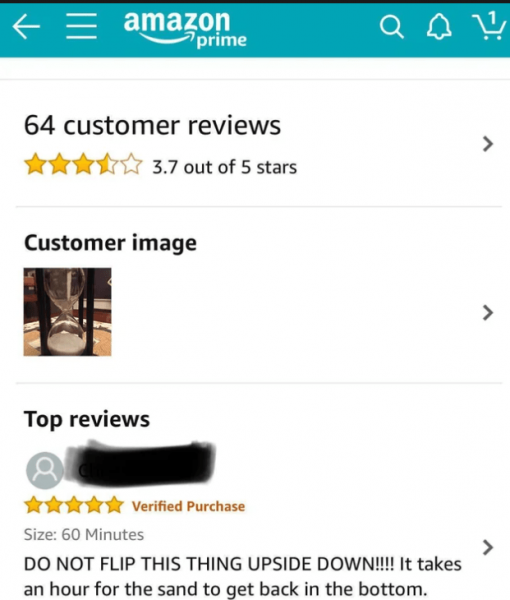Tap the Amazon Prime logo

tap(185, 29)
